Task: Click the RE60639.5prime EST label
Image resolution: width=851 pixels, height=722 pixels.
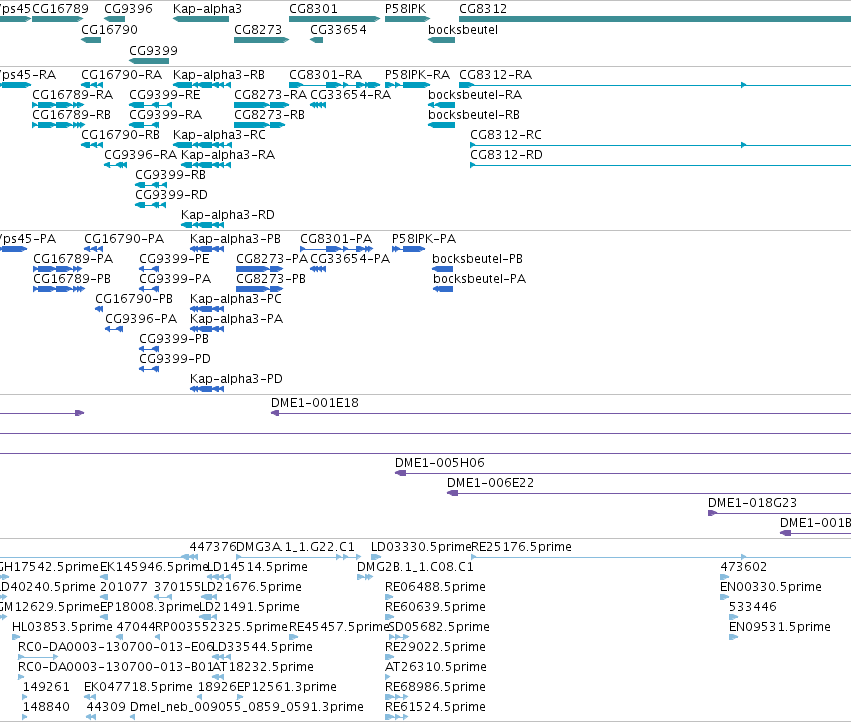Action: pyautogui.click(x=435, y=606)
